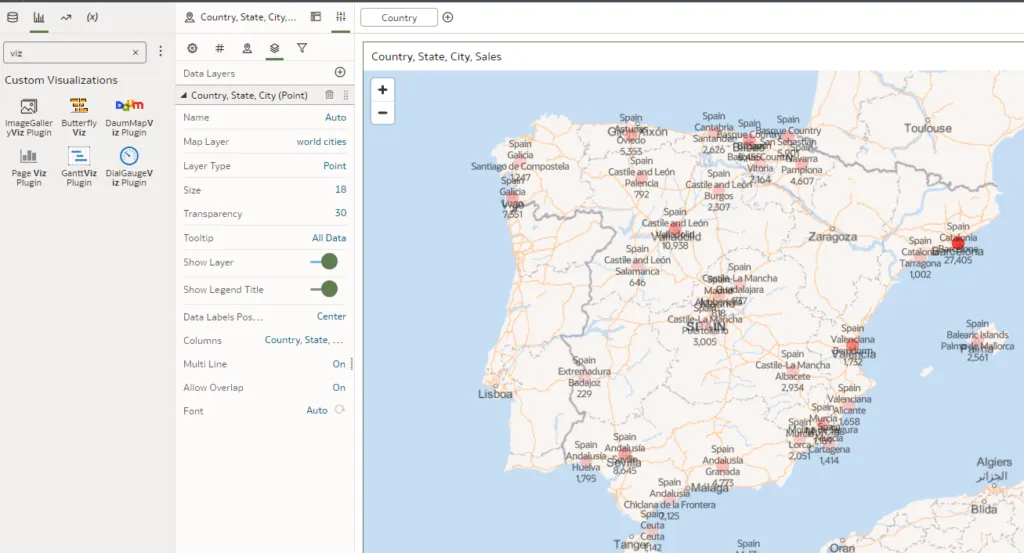
Task: Clear the 'viz' search text
Action: (136, 52)
